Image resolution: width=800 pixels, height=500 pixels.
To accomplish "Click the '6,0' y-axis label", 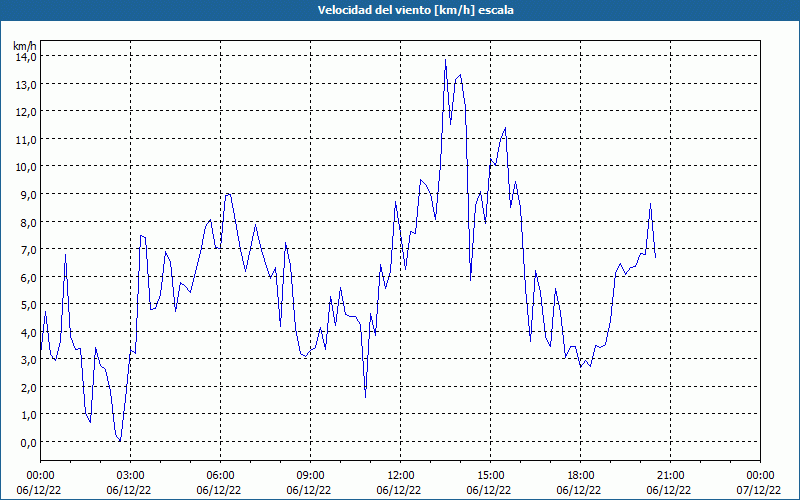I will [x=29, y=277].
